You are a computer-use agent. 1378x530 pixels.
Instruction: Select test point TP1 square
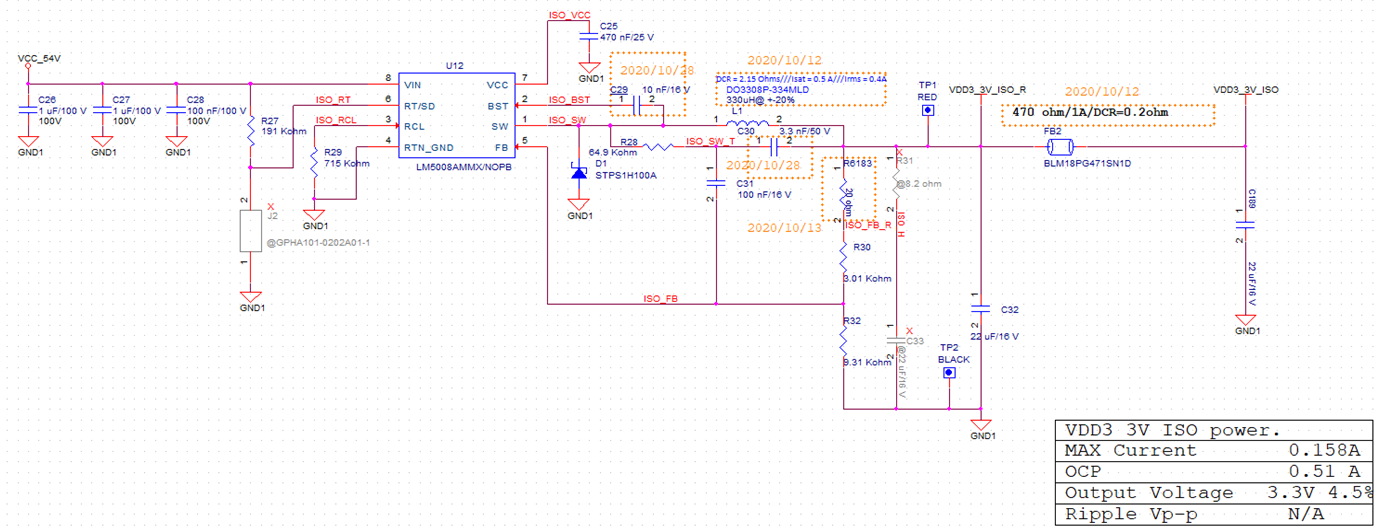pyautogui.click(x=927, y=110)
